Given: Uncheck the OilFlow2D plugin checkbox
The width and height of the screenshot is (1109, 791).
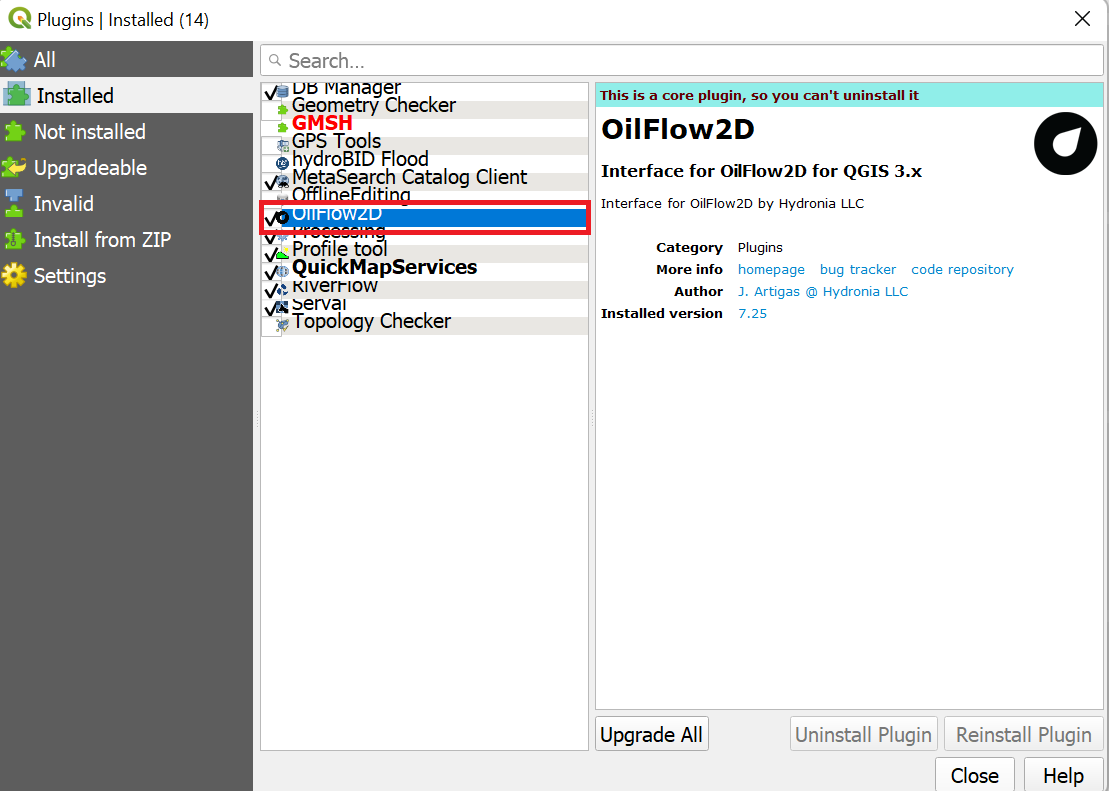Looking at the screenshot, I should (x=270, y=218).
